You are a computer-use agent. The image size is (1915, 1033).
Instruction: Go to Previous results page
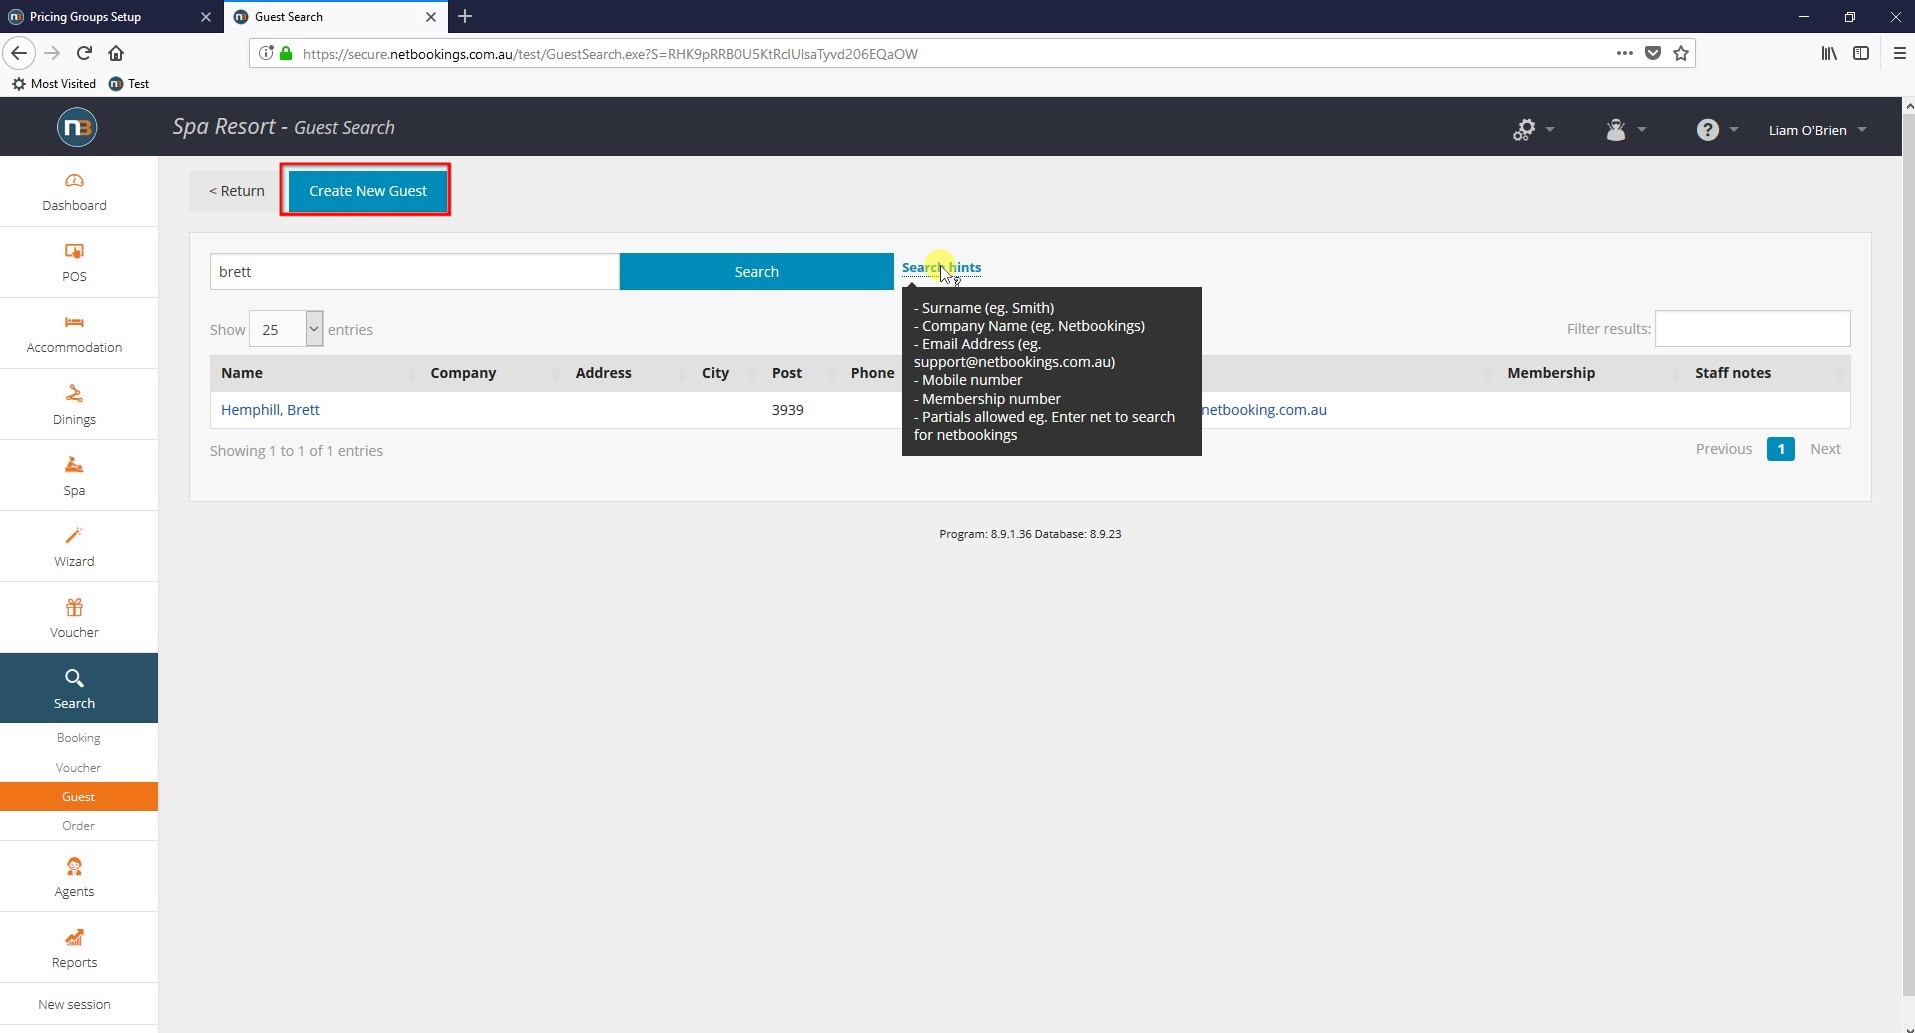[x=1723, y=449]
